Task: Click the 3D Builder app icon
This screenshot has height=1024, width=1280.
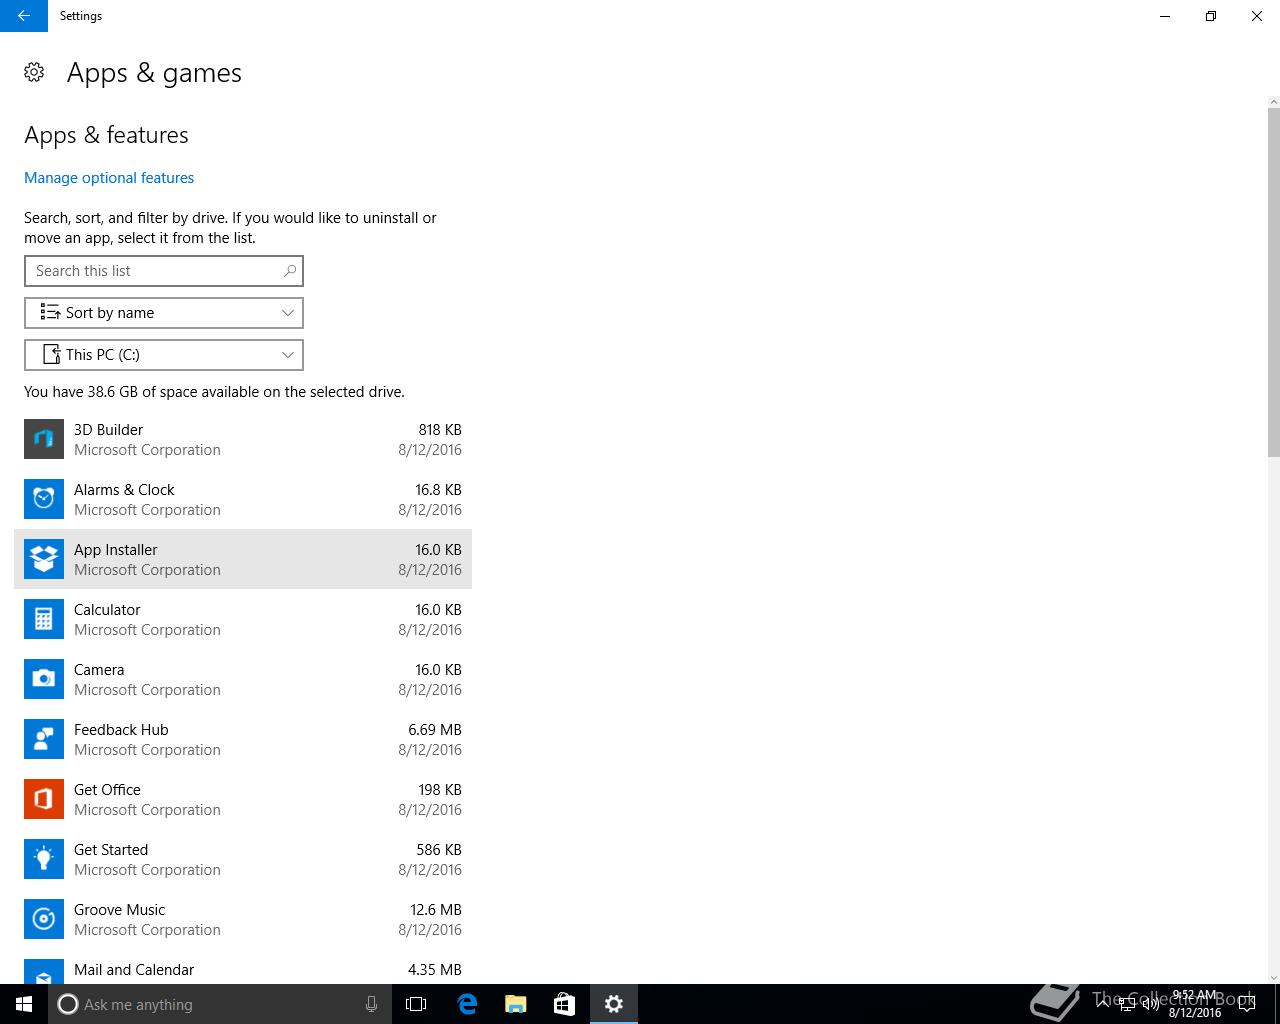Action: click(44, 439)
